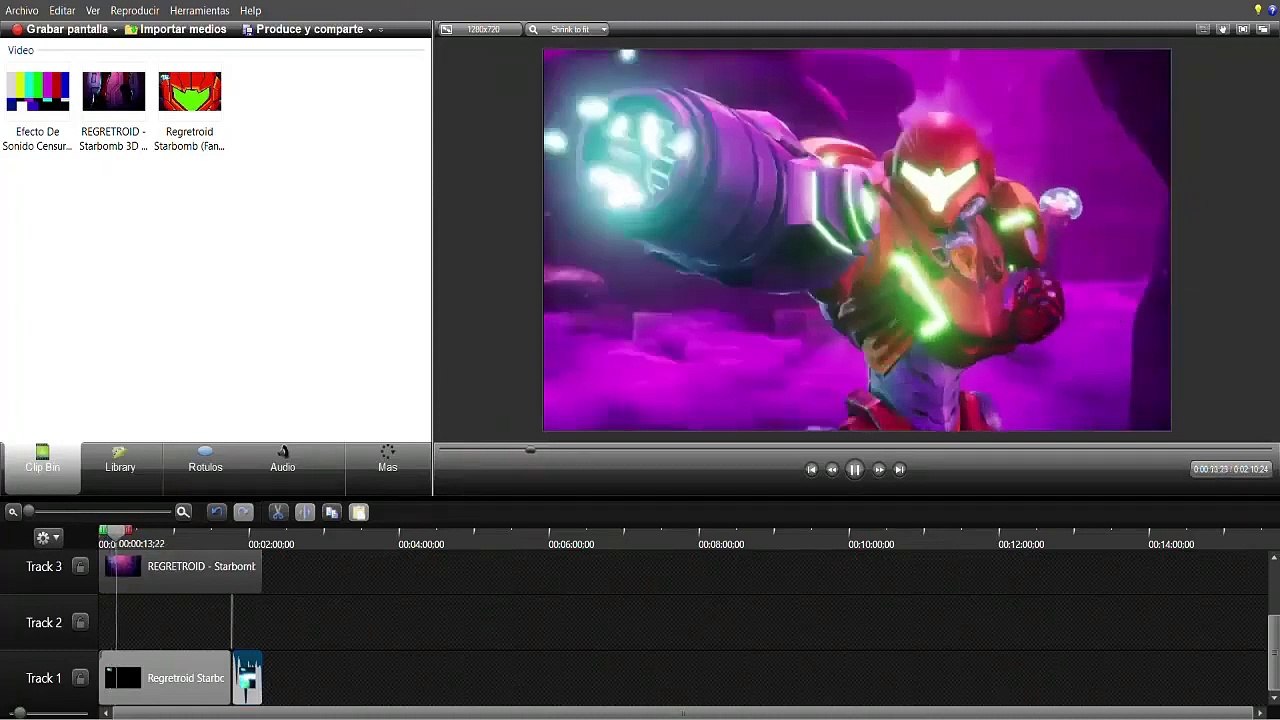Click the red selection end marker

coord(127,530)
